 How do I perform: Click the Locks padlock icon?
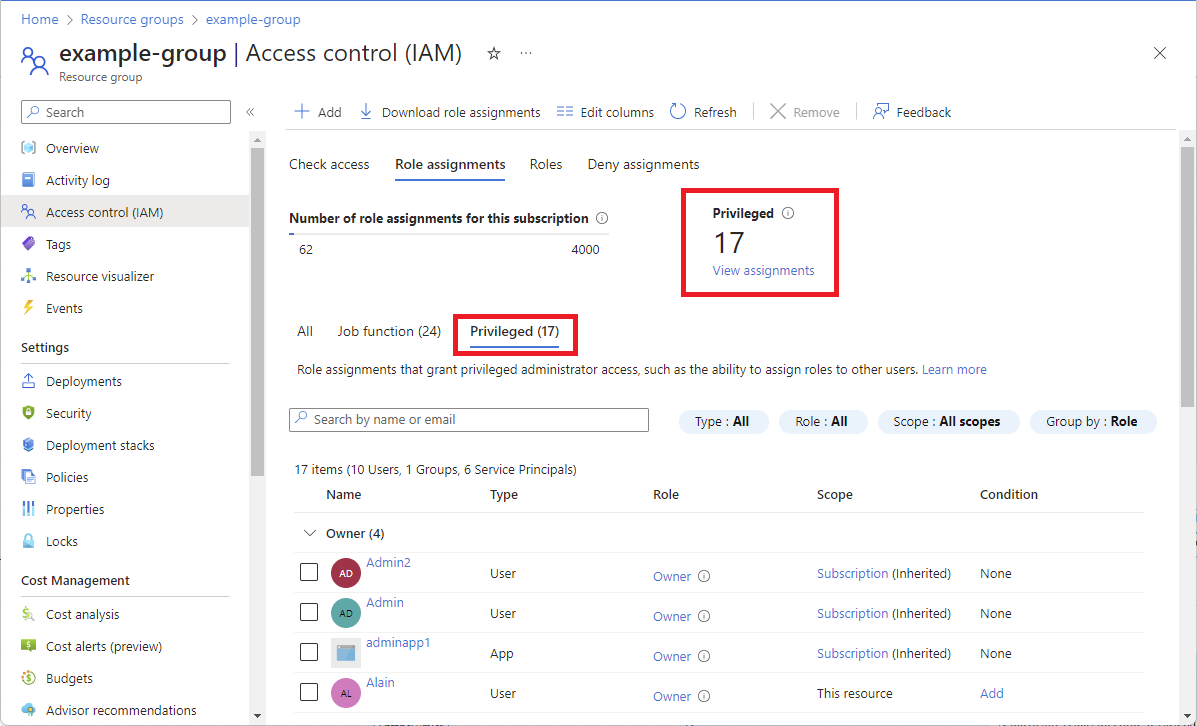pyautogui.click(x=28, y=540)
